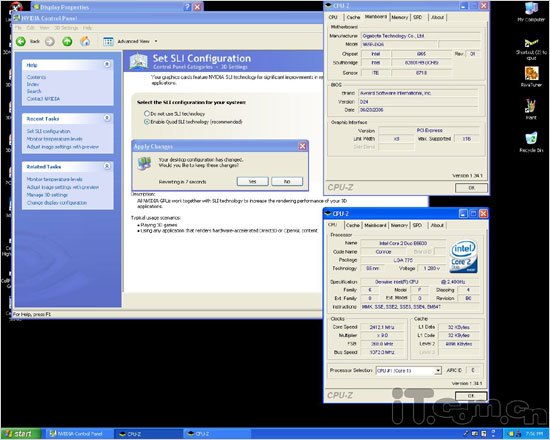Open Adjust image settings under Related Tasks
Viewport: 550px width, 440px height.
[x=63, y=187]
